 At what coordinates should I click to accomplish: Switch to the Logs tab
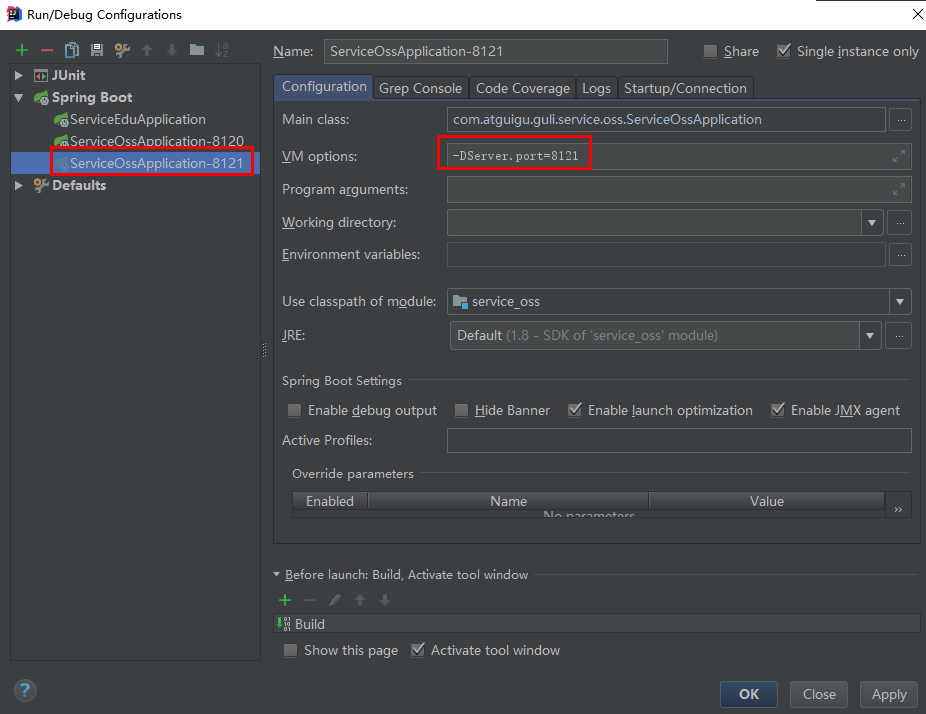(x=596, y=89)
